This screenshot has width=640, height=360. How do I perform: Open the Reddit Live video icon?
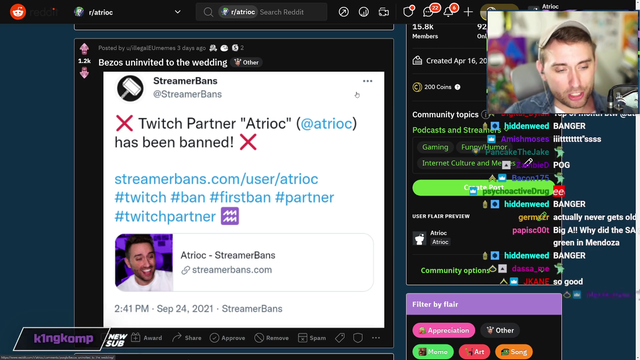coord(384,12)
